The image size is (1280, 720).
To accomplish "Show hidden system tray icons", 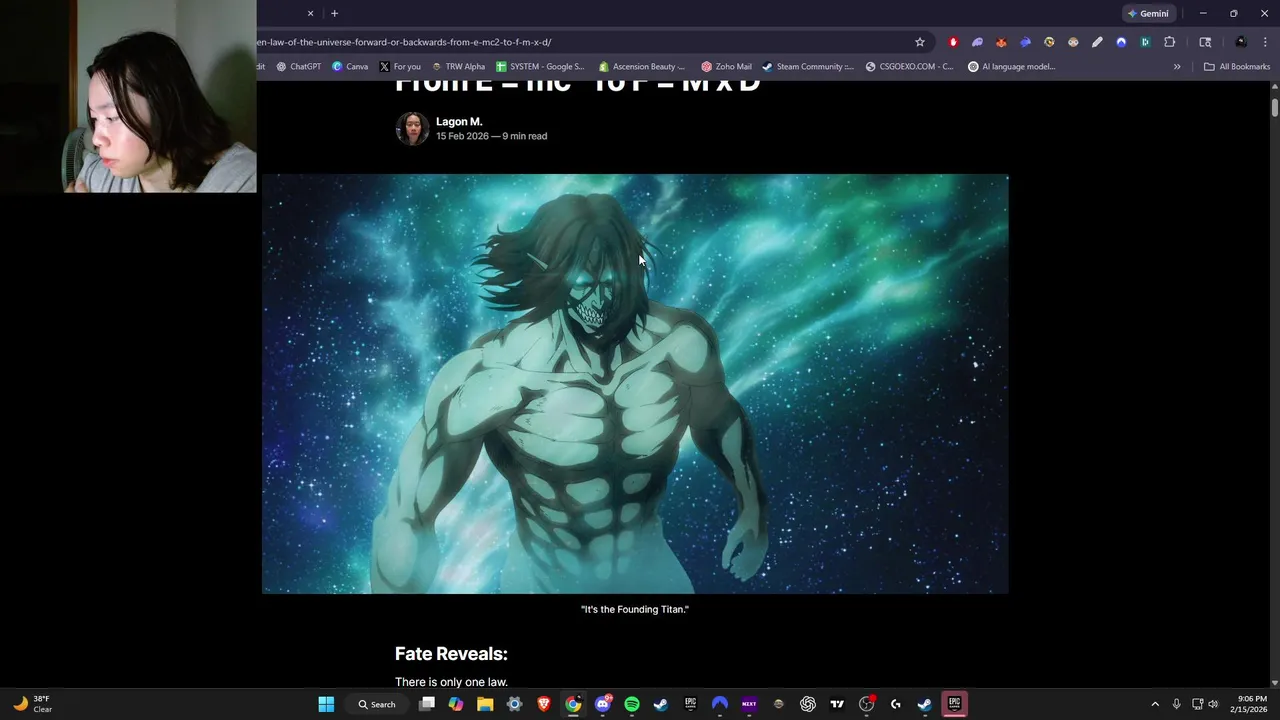I will (1155, 704).
